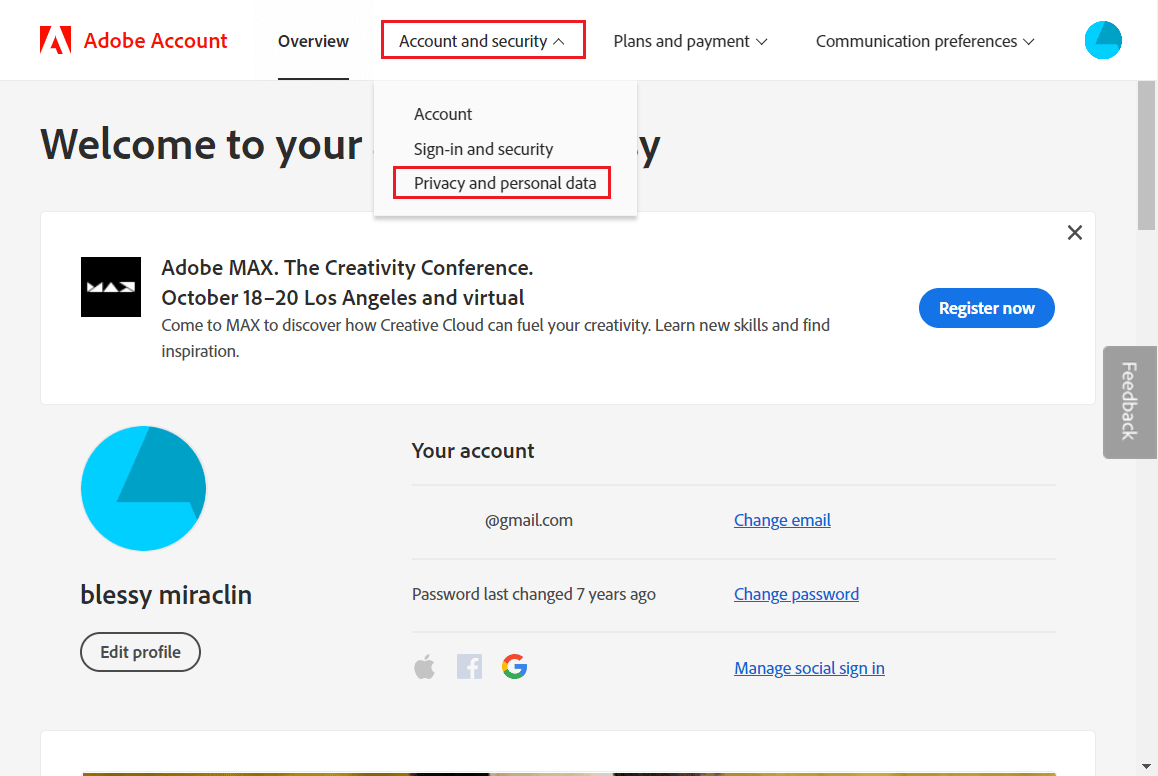Collapse the Account and security menu
This screenshot has width=1158, height=776.
[x=483, y=40]
